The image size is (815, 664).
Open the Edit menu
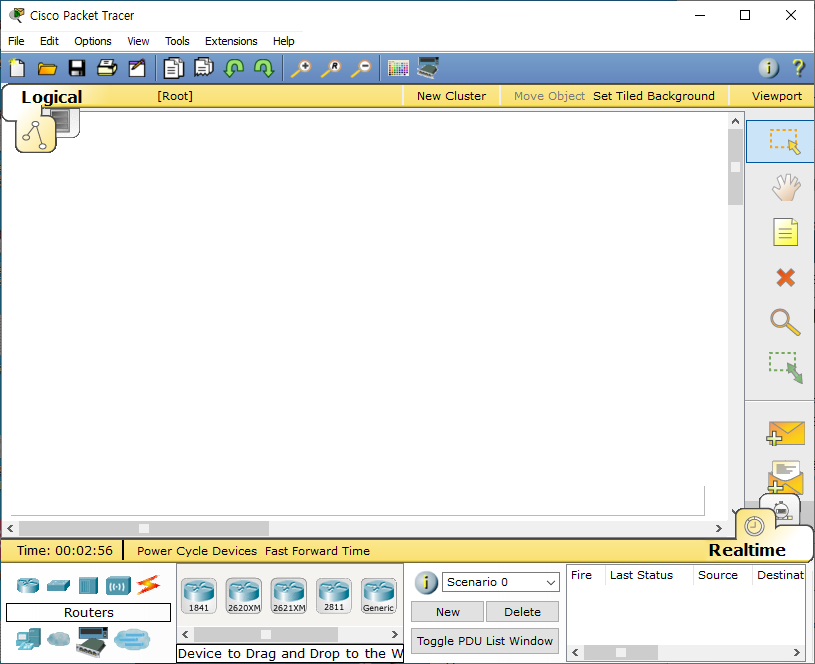(49, 41)
